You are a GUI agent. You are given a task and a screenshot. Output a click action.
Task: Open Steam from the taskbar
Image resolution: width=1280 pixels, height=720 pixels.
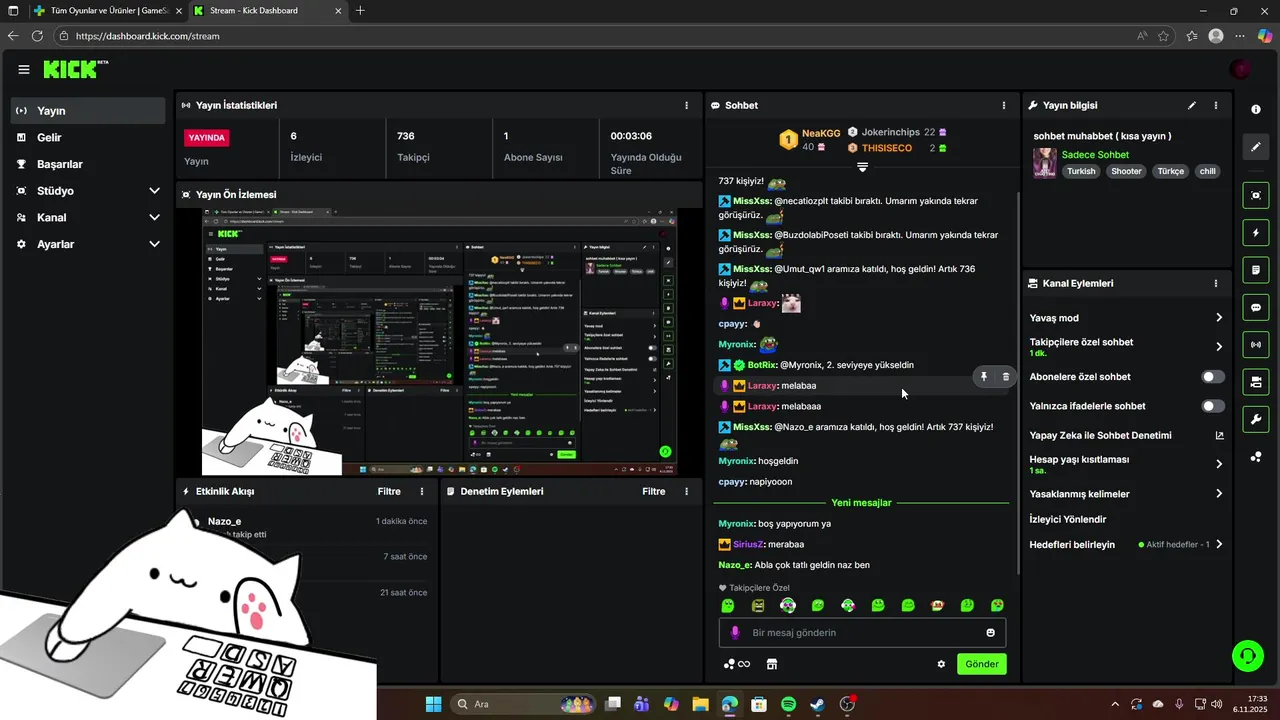pos(817,704)
